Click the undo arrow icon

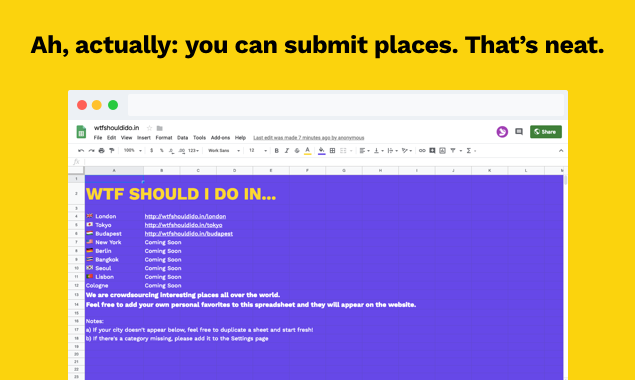click(x=81, y=151)
